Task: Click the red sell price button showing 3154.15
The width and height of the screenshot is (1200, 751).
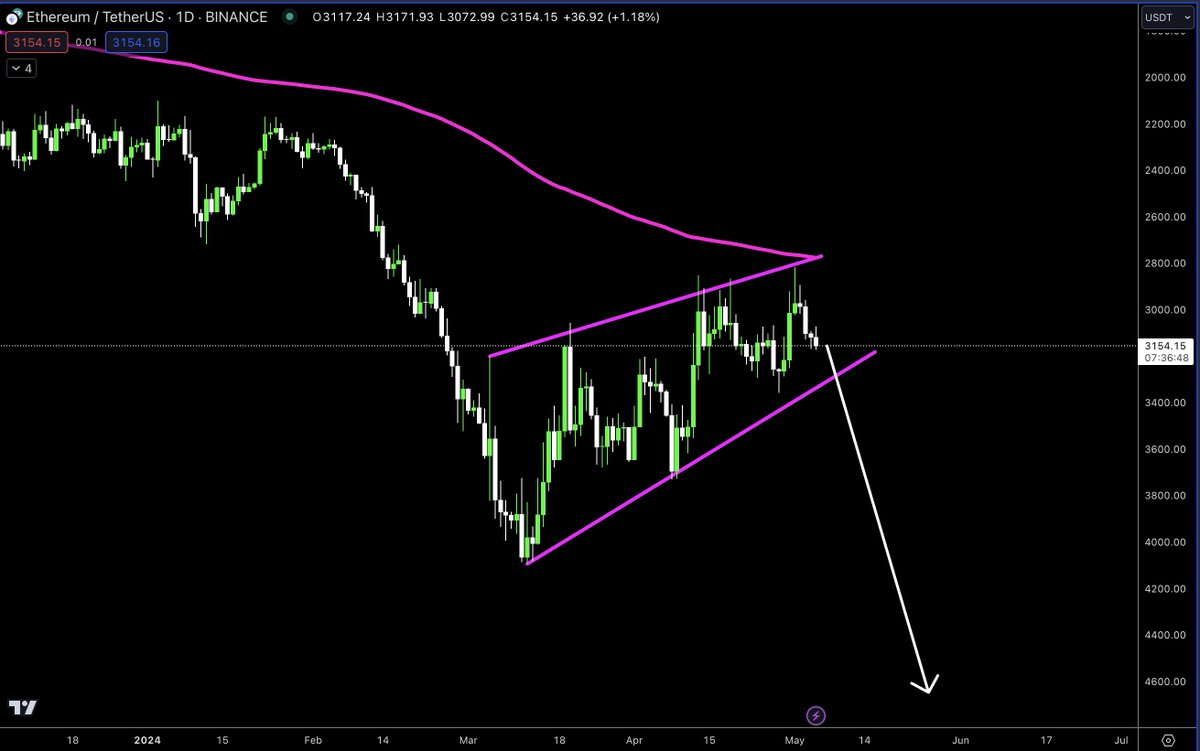Action: [36, 42]
